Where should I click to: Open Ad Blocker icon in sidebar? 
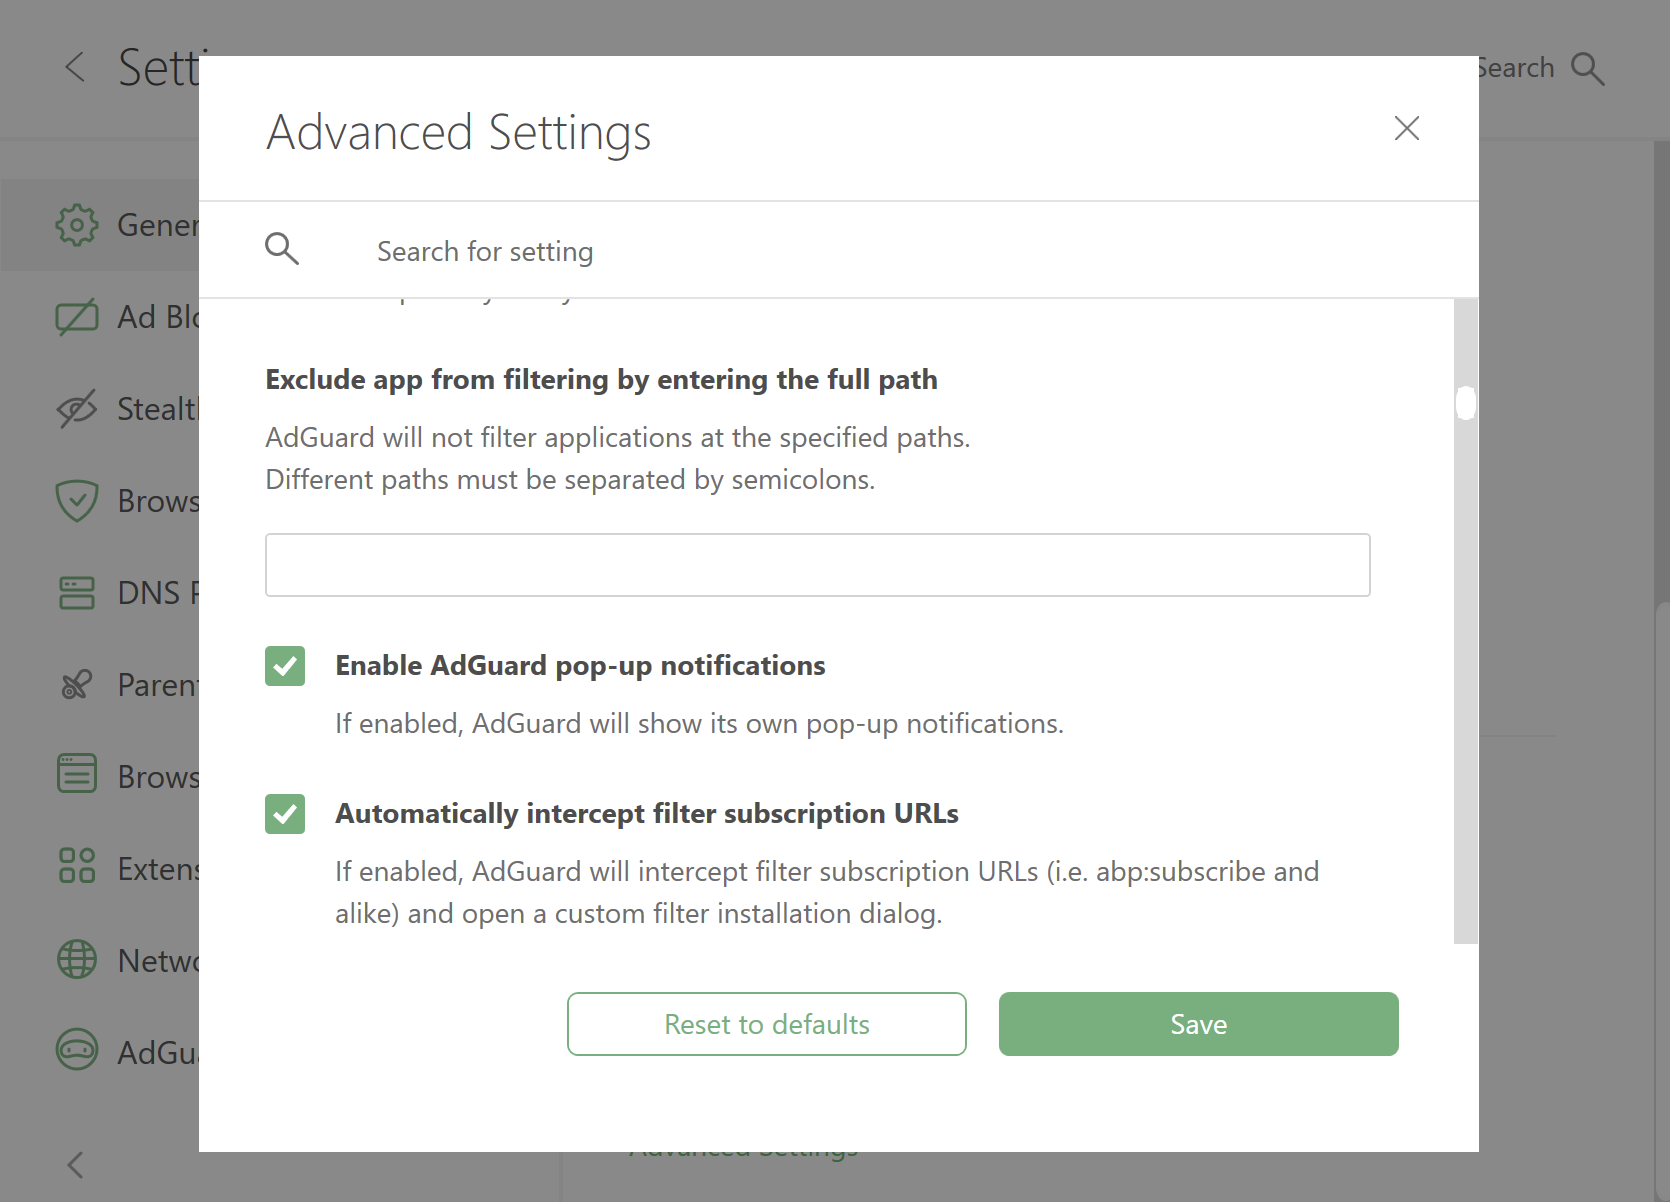tap(77, 317)
